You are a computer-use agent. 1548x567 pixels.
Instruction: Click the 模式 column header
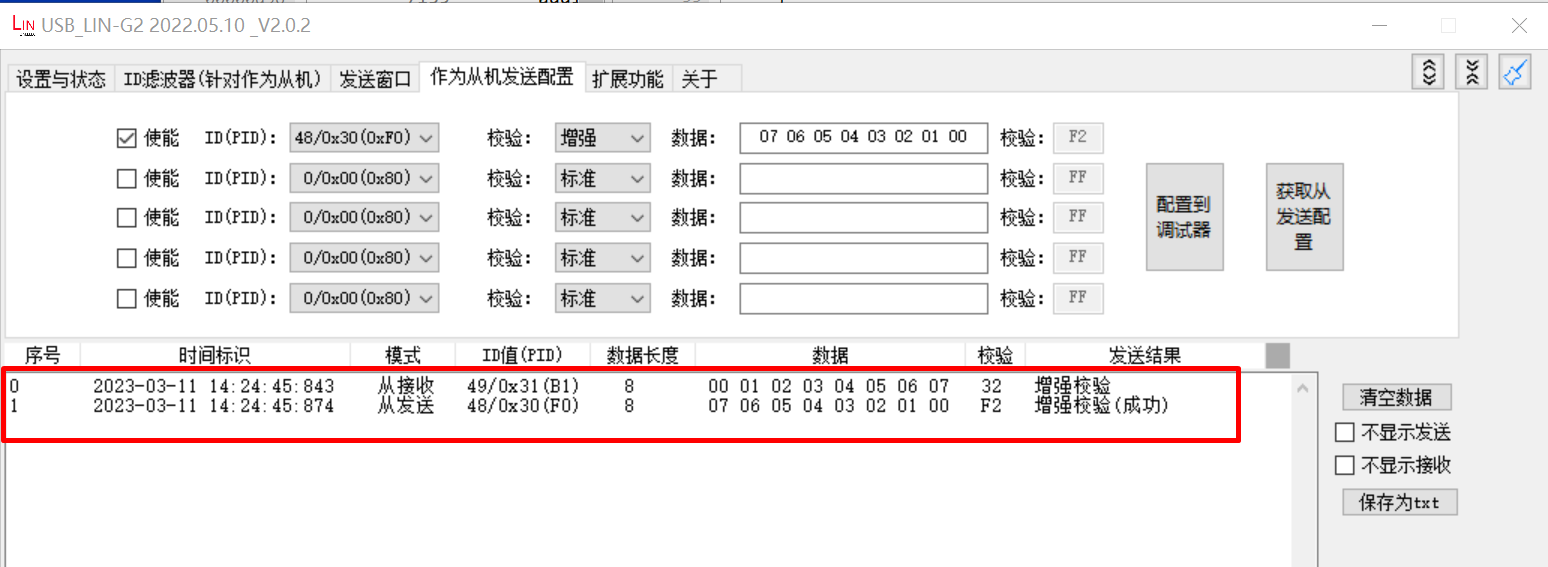click(403, 355)
